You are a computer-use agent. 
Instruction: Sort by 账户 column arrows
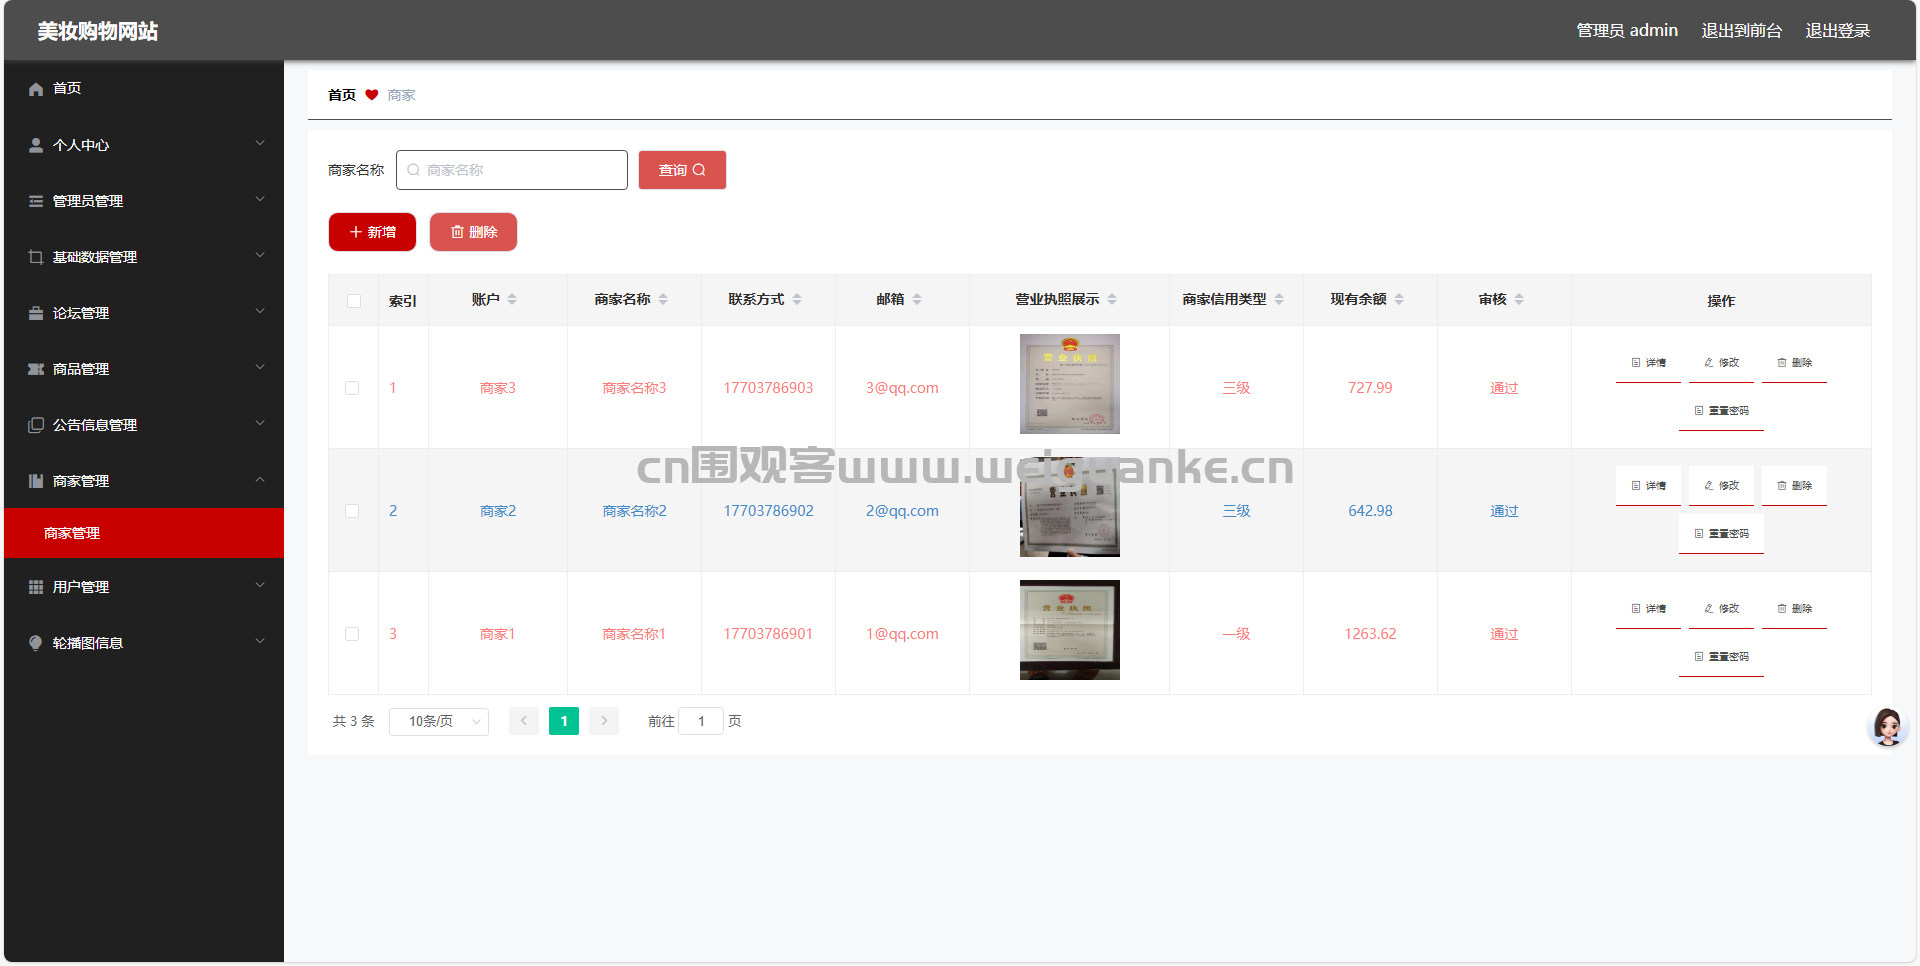(512, 299)
